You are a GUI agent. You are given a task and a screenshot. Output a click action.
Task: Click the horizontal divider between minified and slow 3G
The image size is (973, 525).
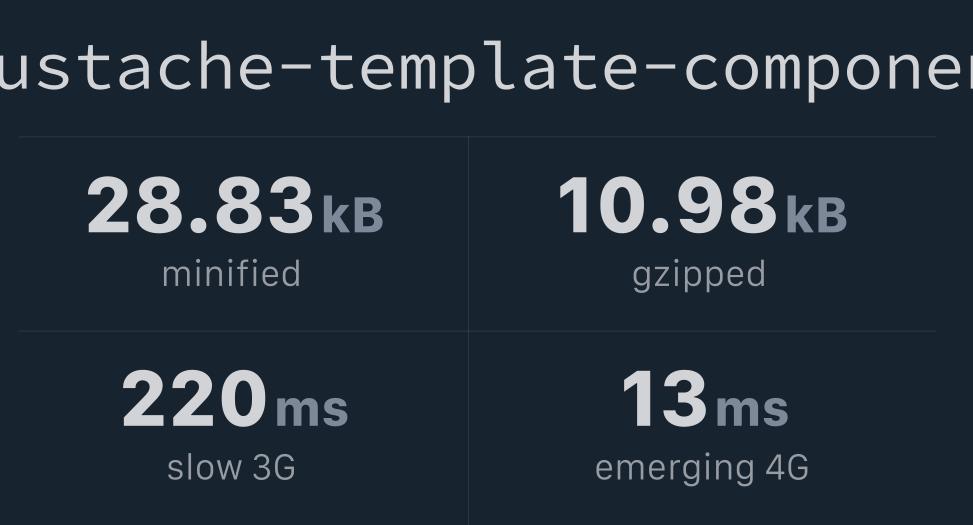243,331
